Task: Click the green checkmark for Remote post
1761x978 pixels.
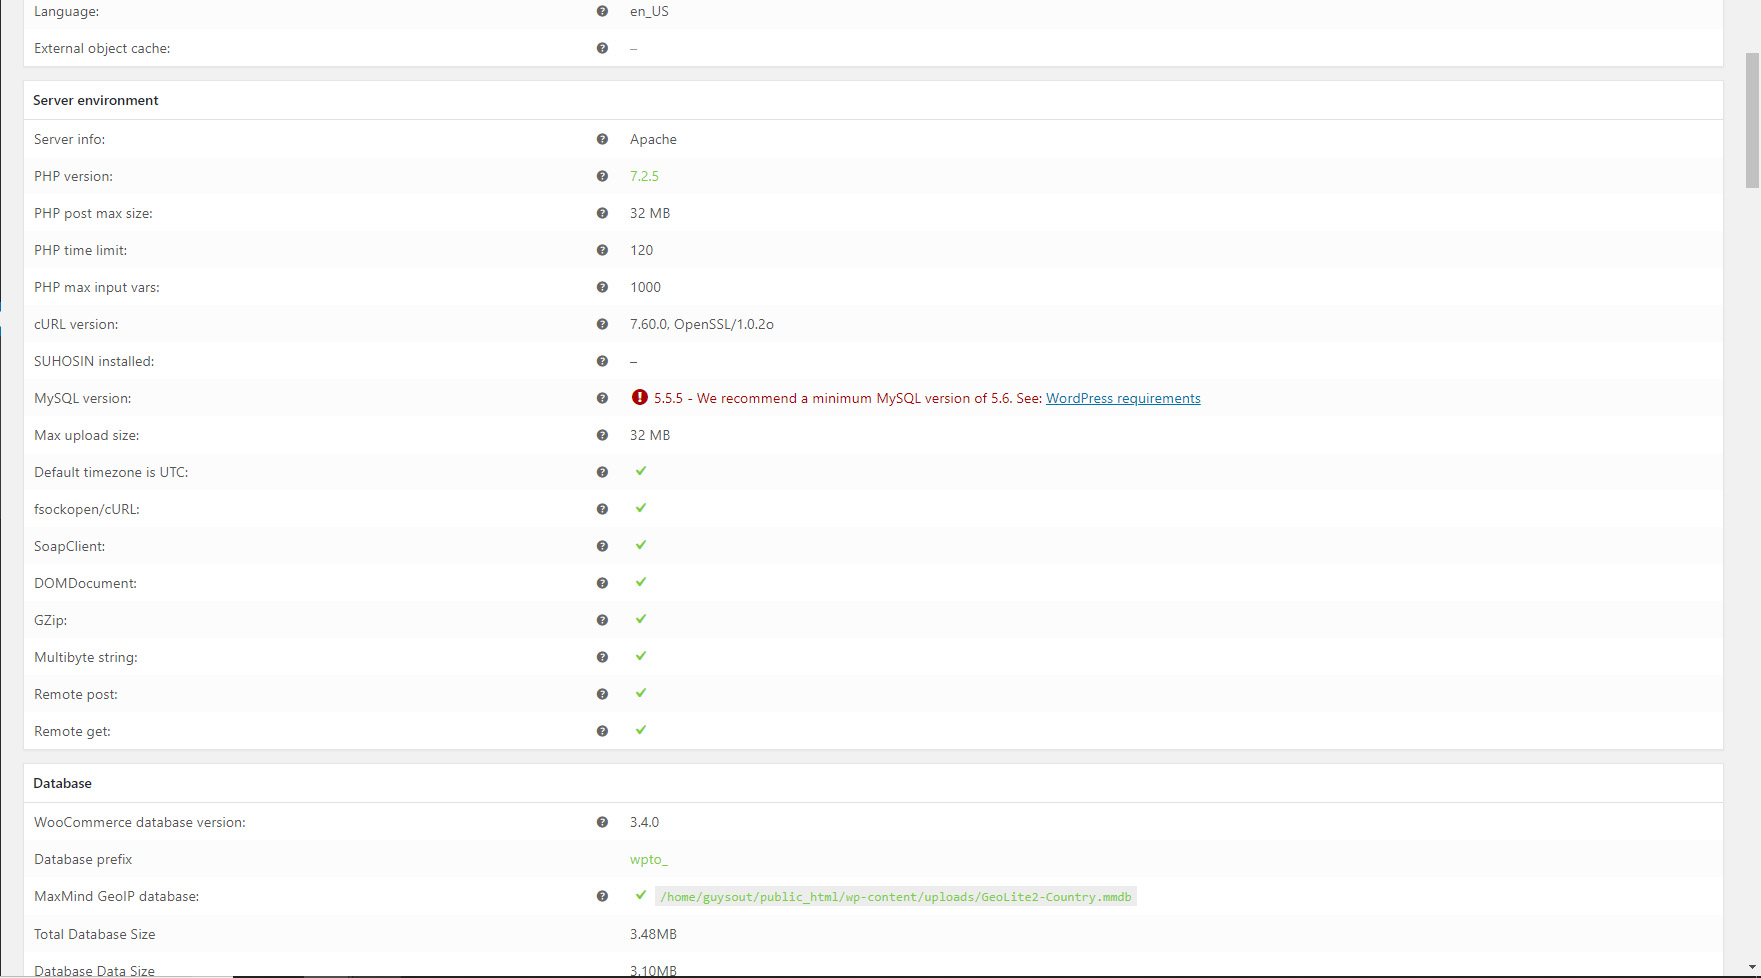Action: point(640,693)
